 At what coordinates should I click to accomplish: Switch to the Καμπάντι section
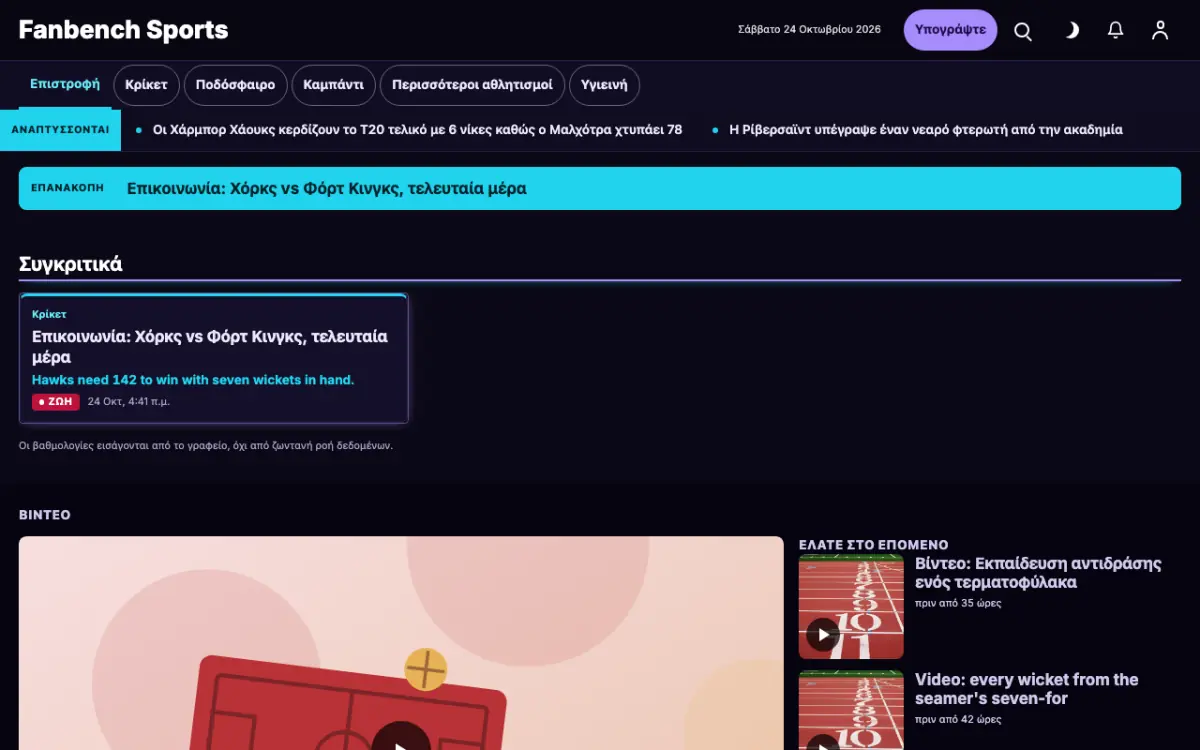point(333,85)
